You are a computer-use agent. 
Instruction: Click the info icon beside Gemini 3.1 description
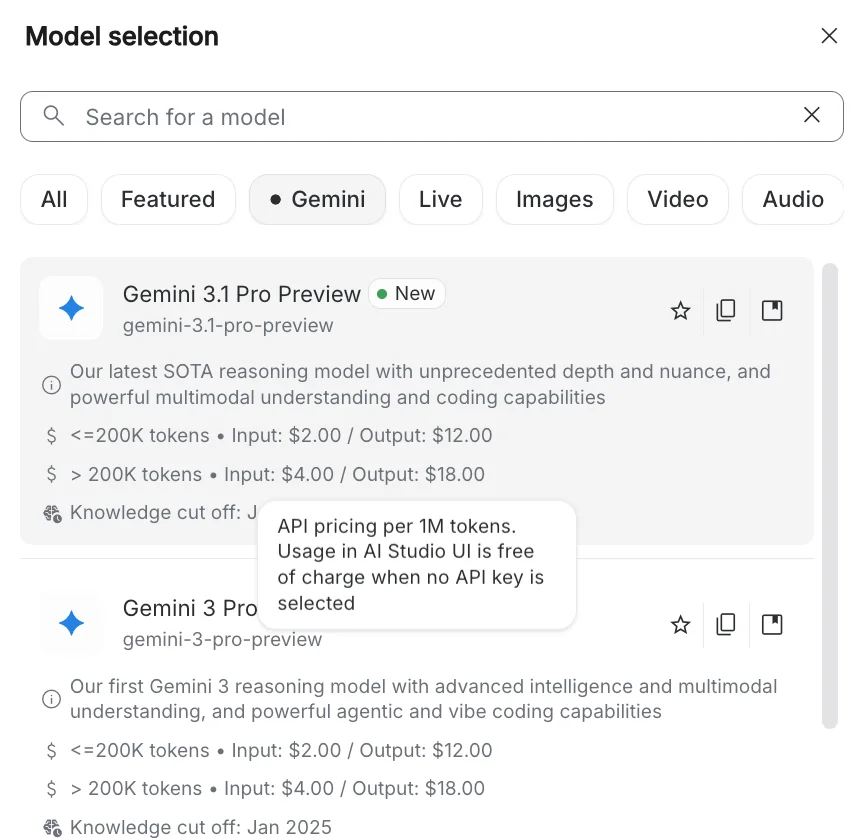tap(51, 385)
